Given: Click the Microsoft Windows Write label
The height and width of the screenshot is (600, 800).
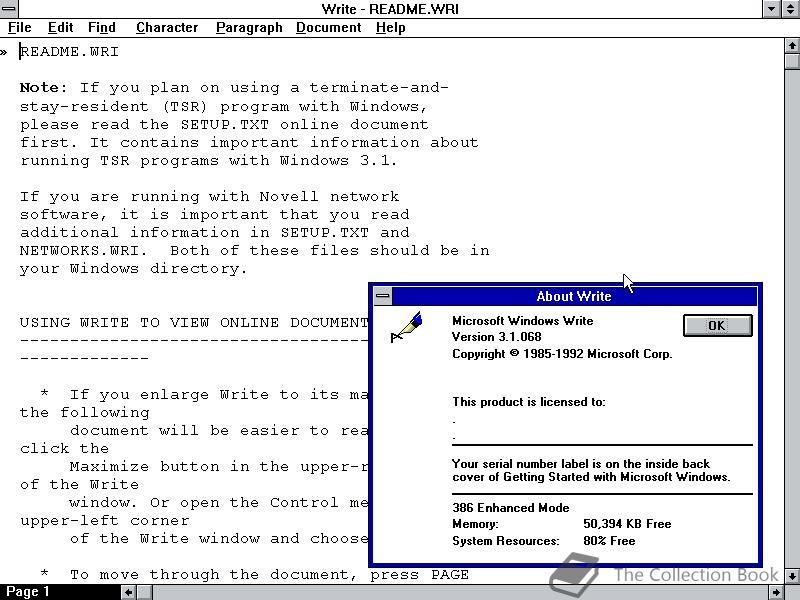Looking at the screenshot, I should click(x=522, y=321).
